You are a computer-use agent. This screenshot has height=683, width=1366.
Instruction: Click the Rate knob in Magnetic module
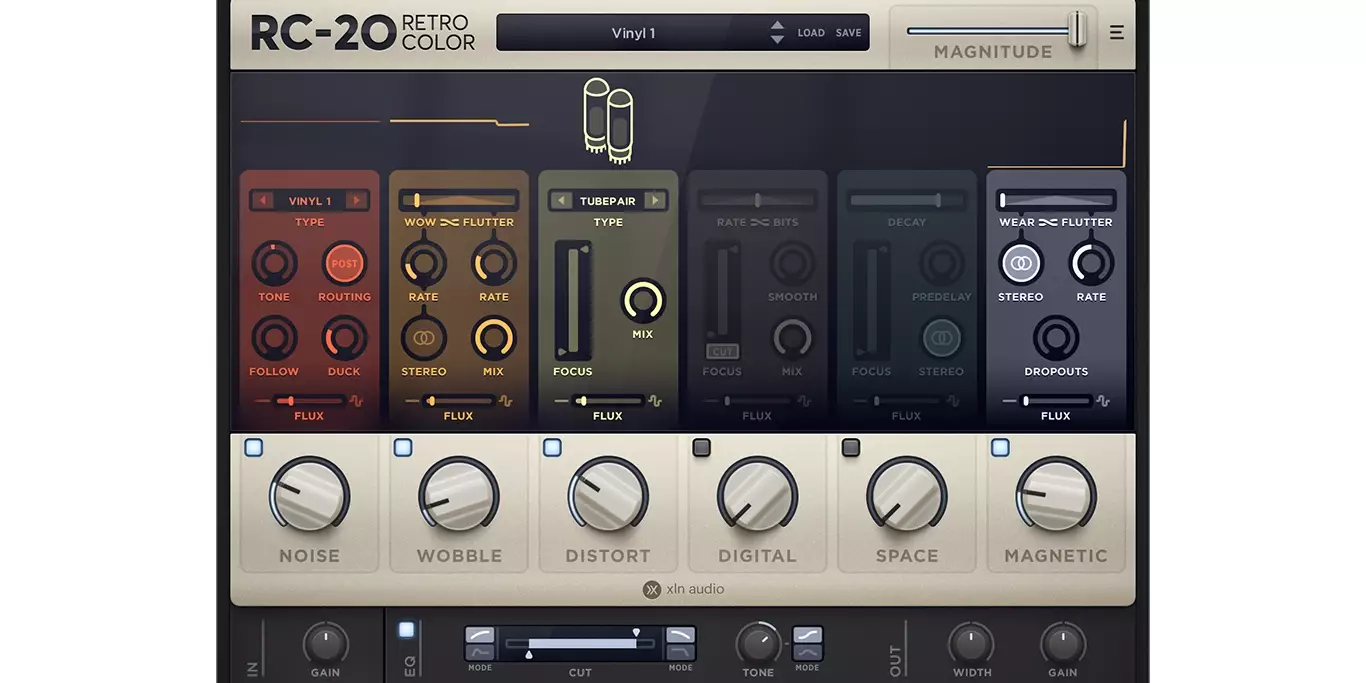[1091, 264]
